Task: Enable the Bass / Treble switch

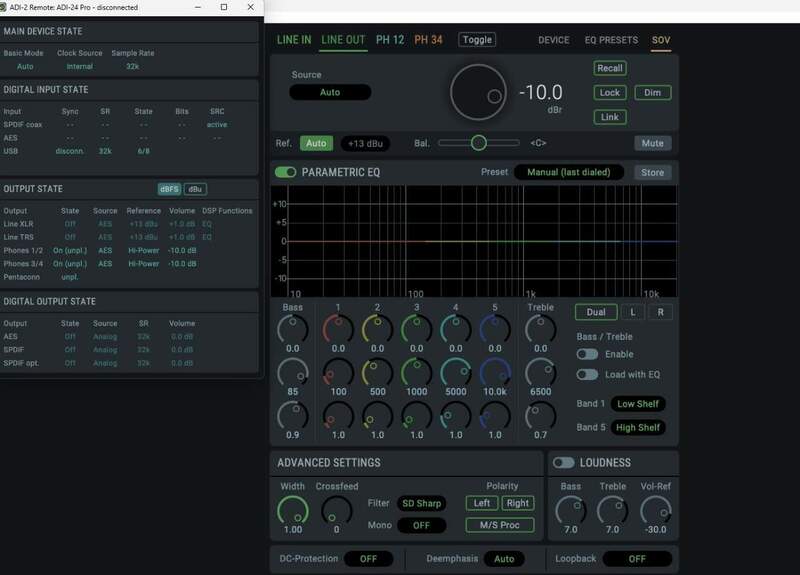Action: coord(587,355)
